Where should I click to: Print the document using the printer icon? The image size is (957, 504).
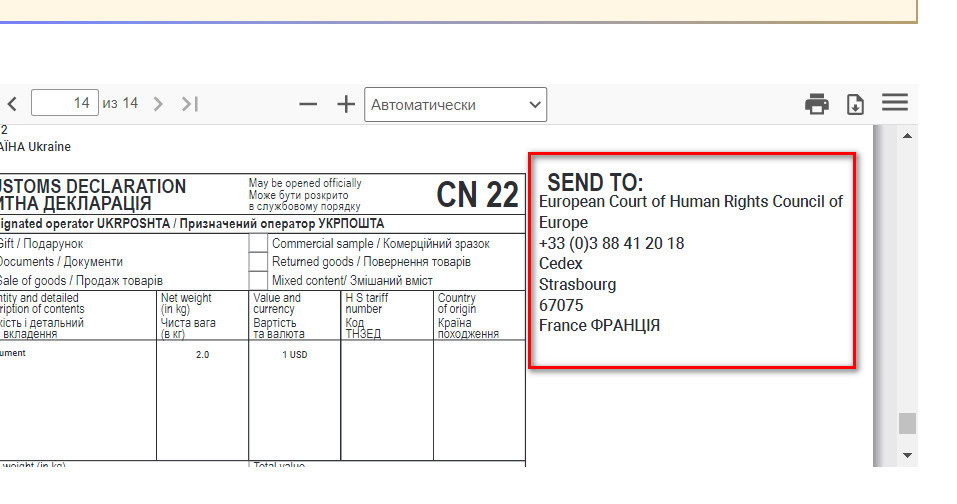(817, 104)
